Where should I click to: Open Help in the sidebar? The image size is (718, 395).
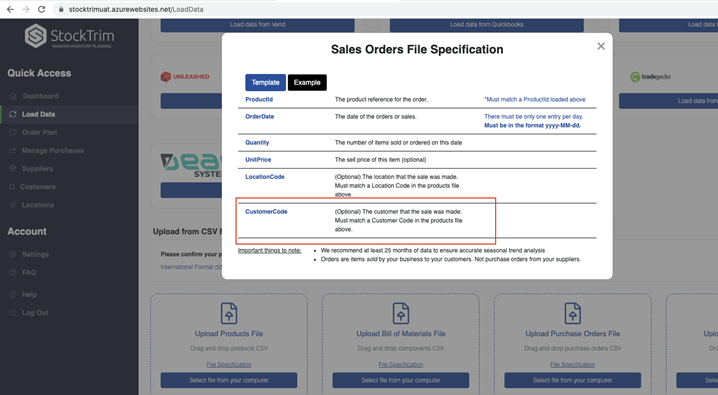(29, 295)
